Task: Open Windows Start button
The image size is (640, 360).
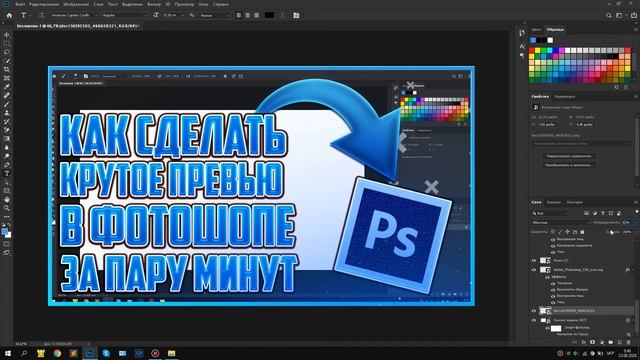Action: coord(7,353)
